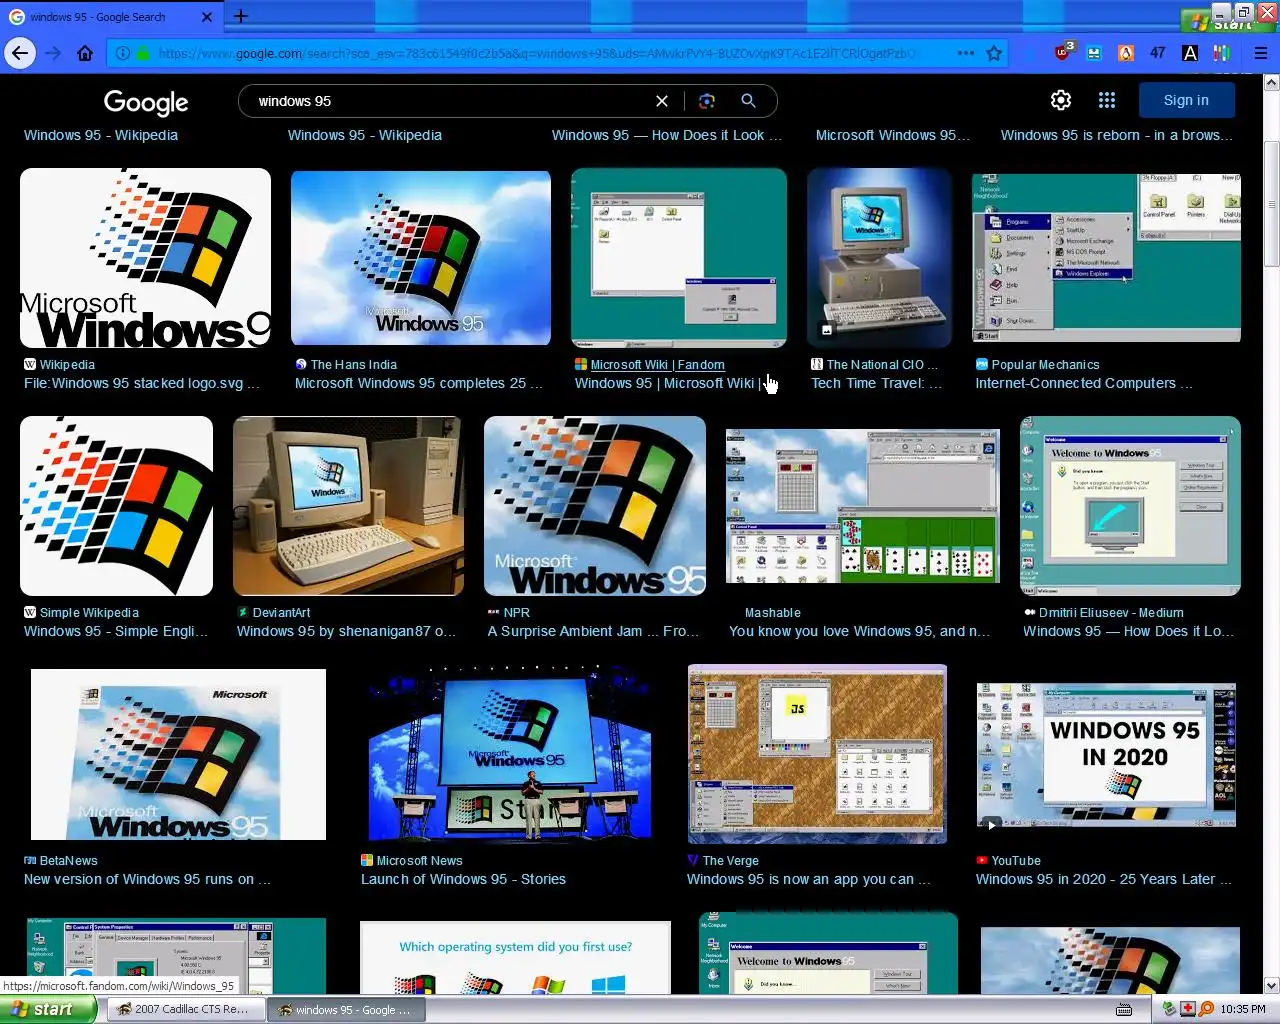Open the browser home page icon
This screenshot has height=1024, width=1280.
click(85, 53)
